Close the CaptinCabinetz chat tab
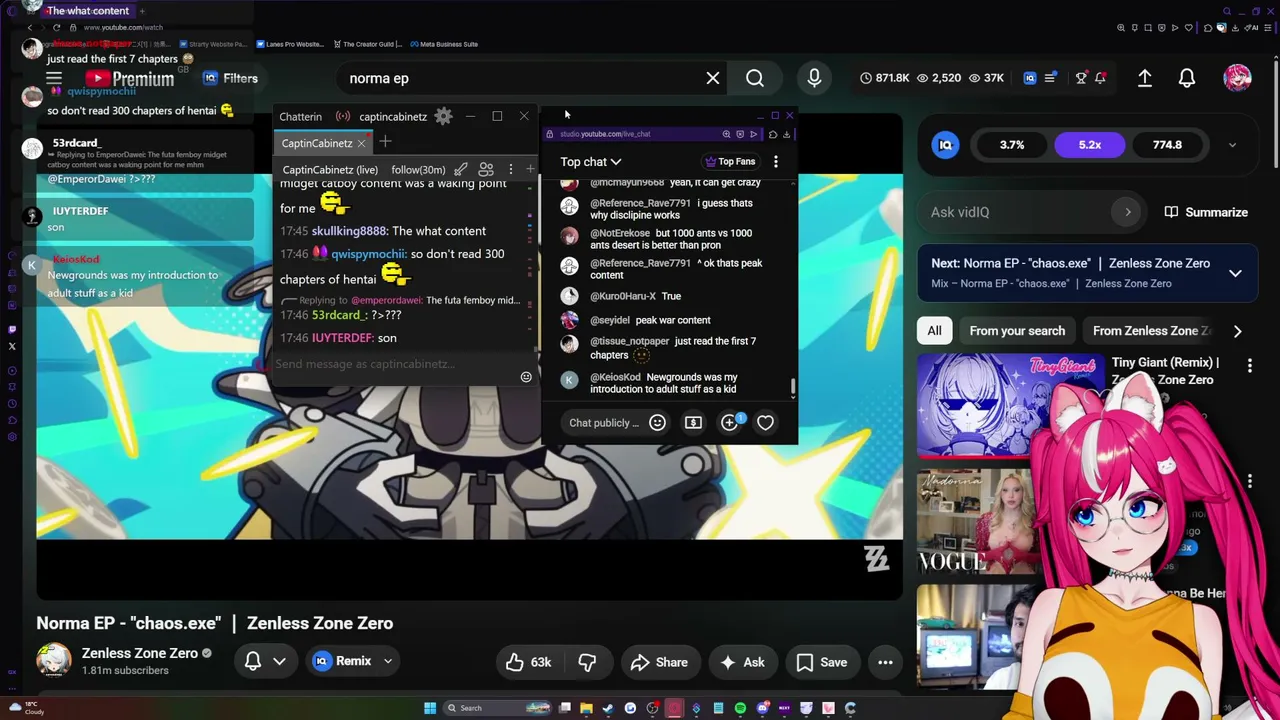Screen dimensions: 1280x720 pyautogui.click(x=361, y=143)
